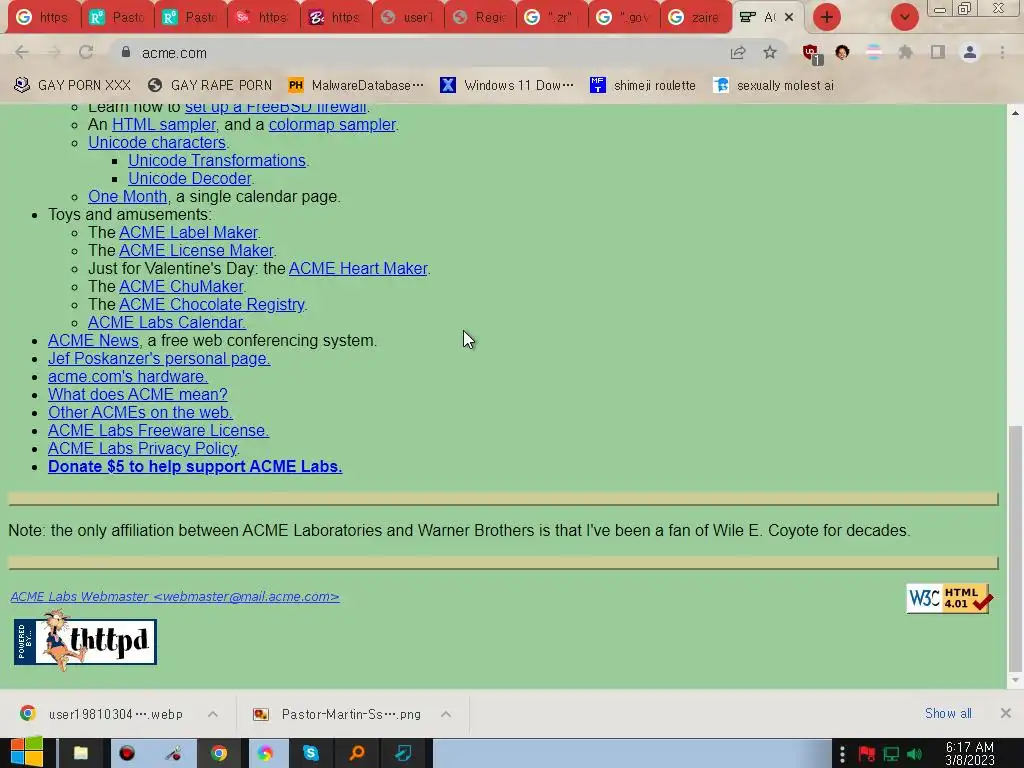Switch to the ".zr" Google tab
1024x768 pixels.
[552, 17]
